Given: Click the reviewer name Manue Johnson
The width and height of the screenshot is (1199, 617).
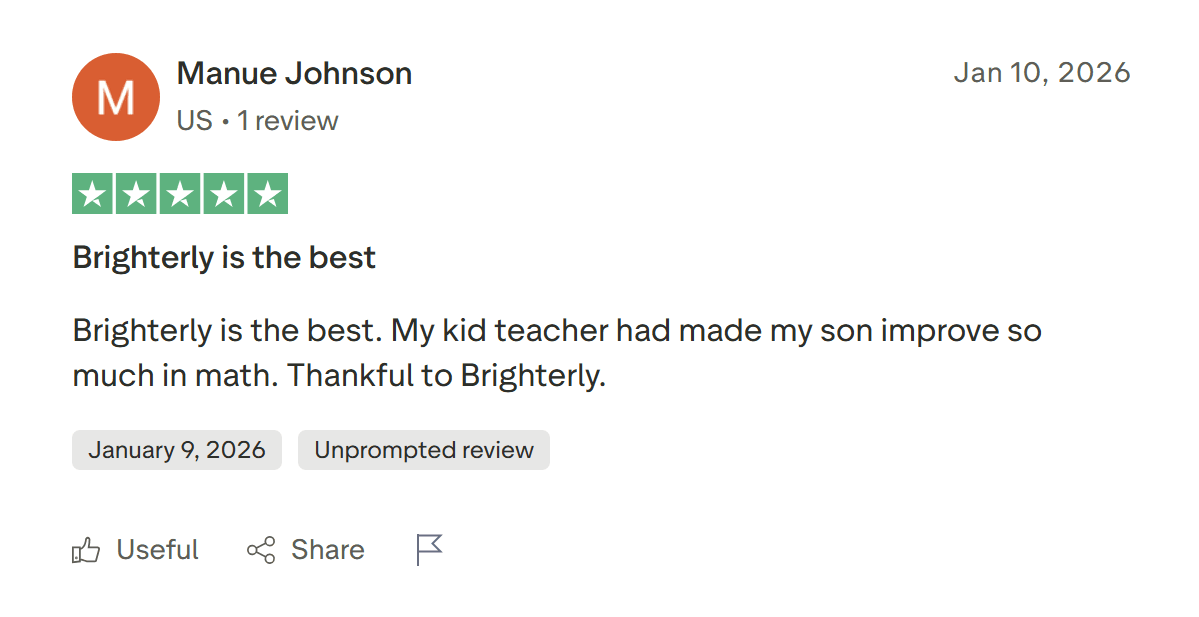Looking at the screenshot, I should tap(294, 73).
